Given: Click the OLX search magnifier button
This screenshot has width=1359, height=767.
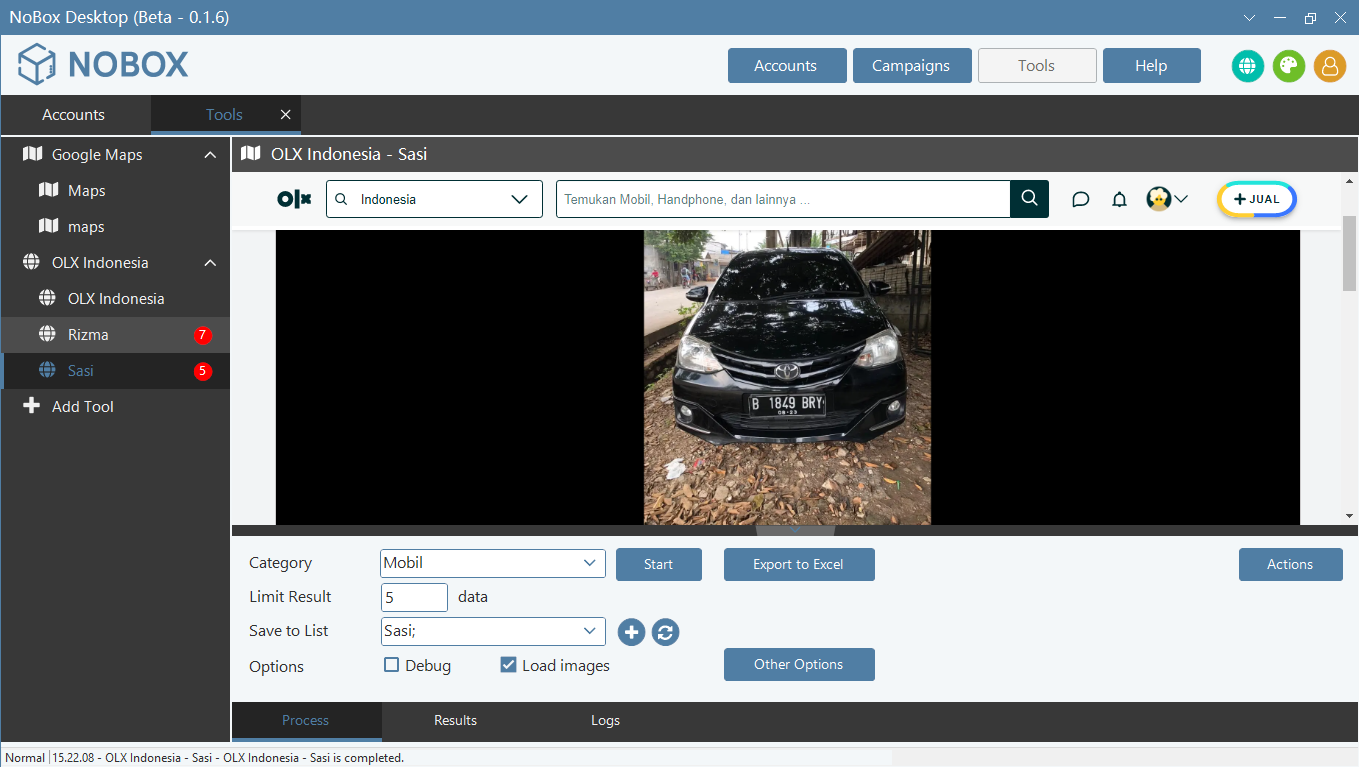Looking at the screenshot, I should click(1029, 199).
